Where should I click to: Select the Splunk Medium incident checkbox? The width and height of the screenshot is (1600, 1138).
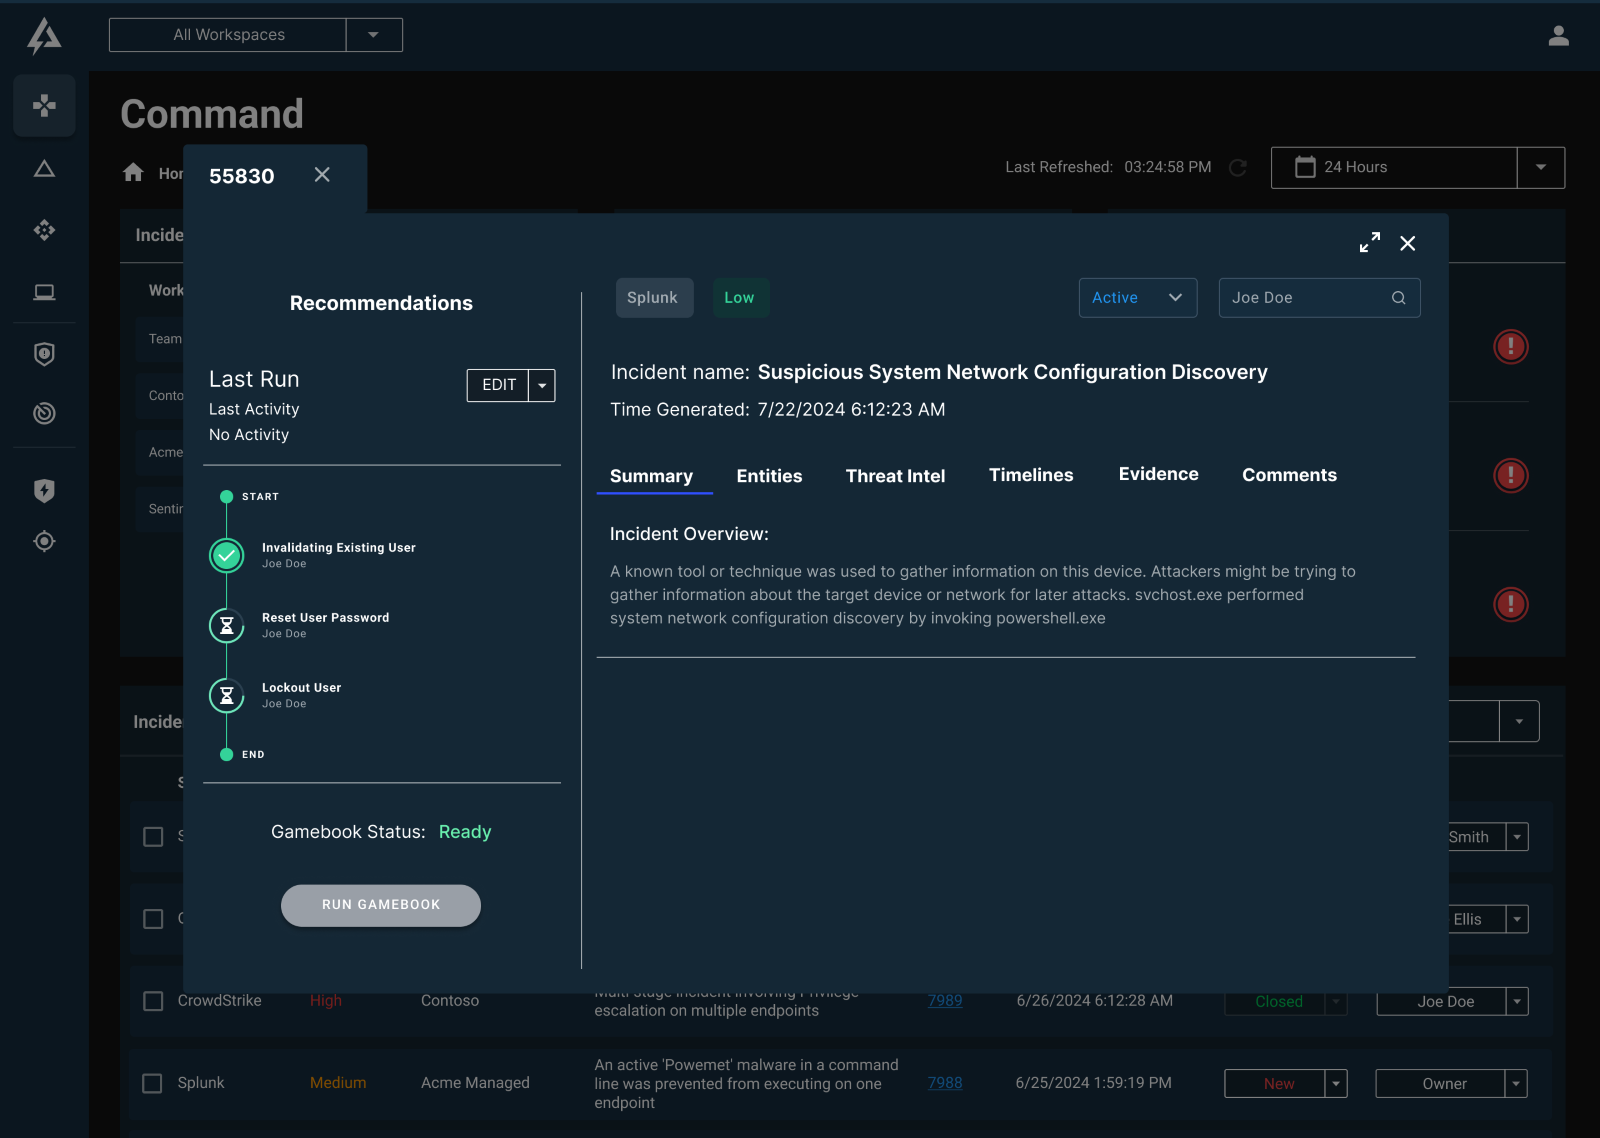pyautogui.click(x=152, y=1083)
